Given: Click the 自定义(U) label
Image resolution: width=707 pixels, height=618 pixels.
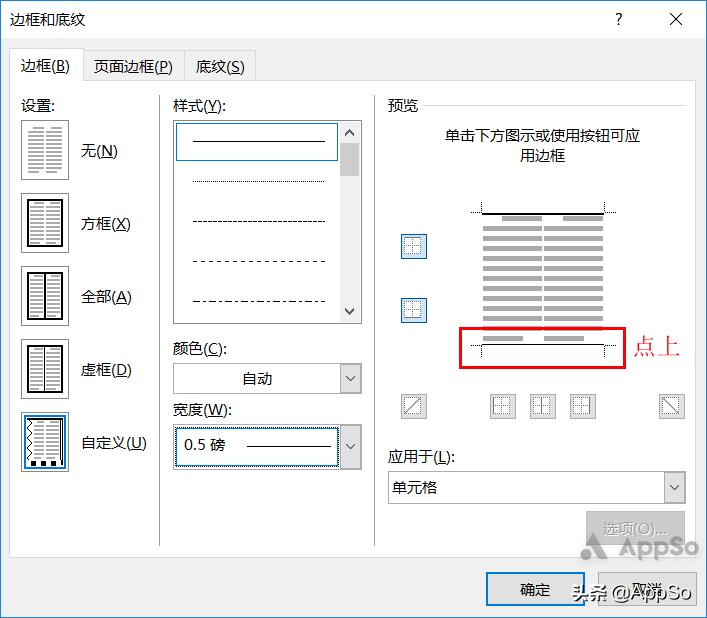Looking at the screenshot, I should [x=114, y=443].
